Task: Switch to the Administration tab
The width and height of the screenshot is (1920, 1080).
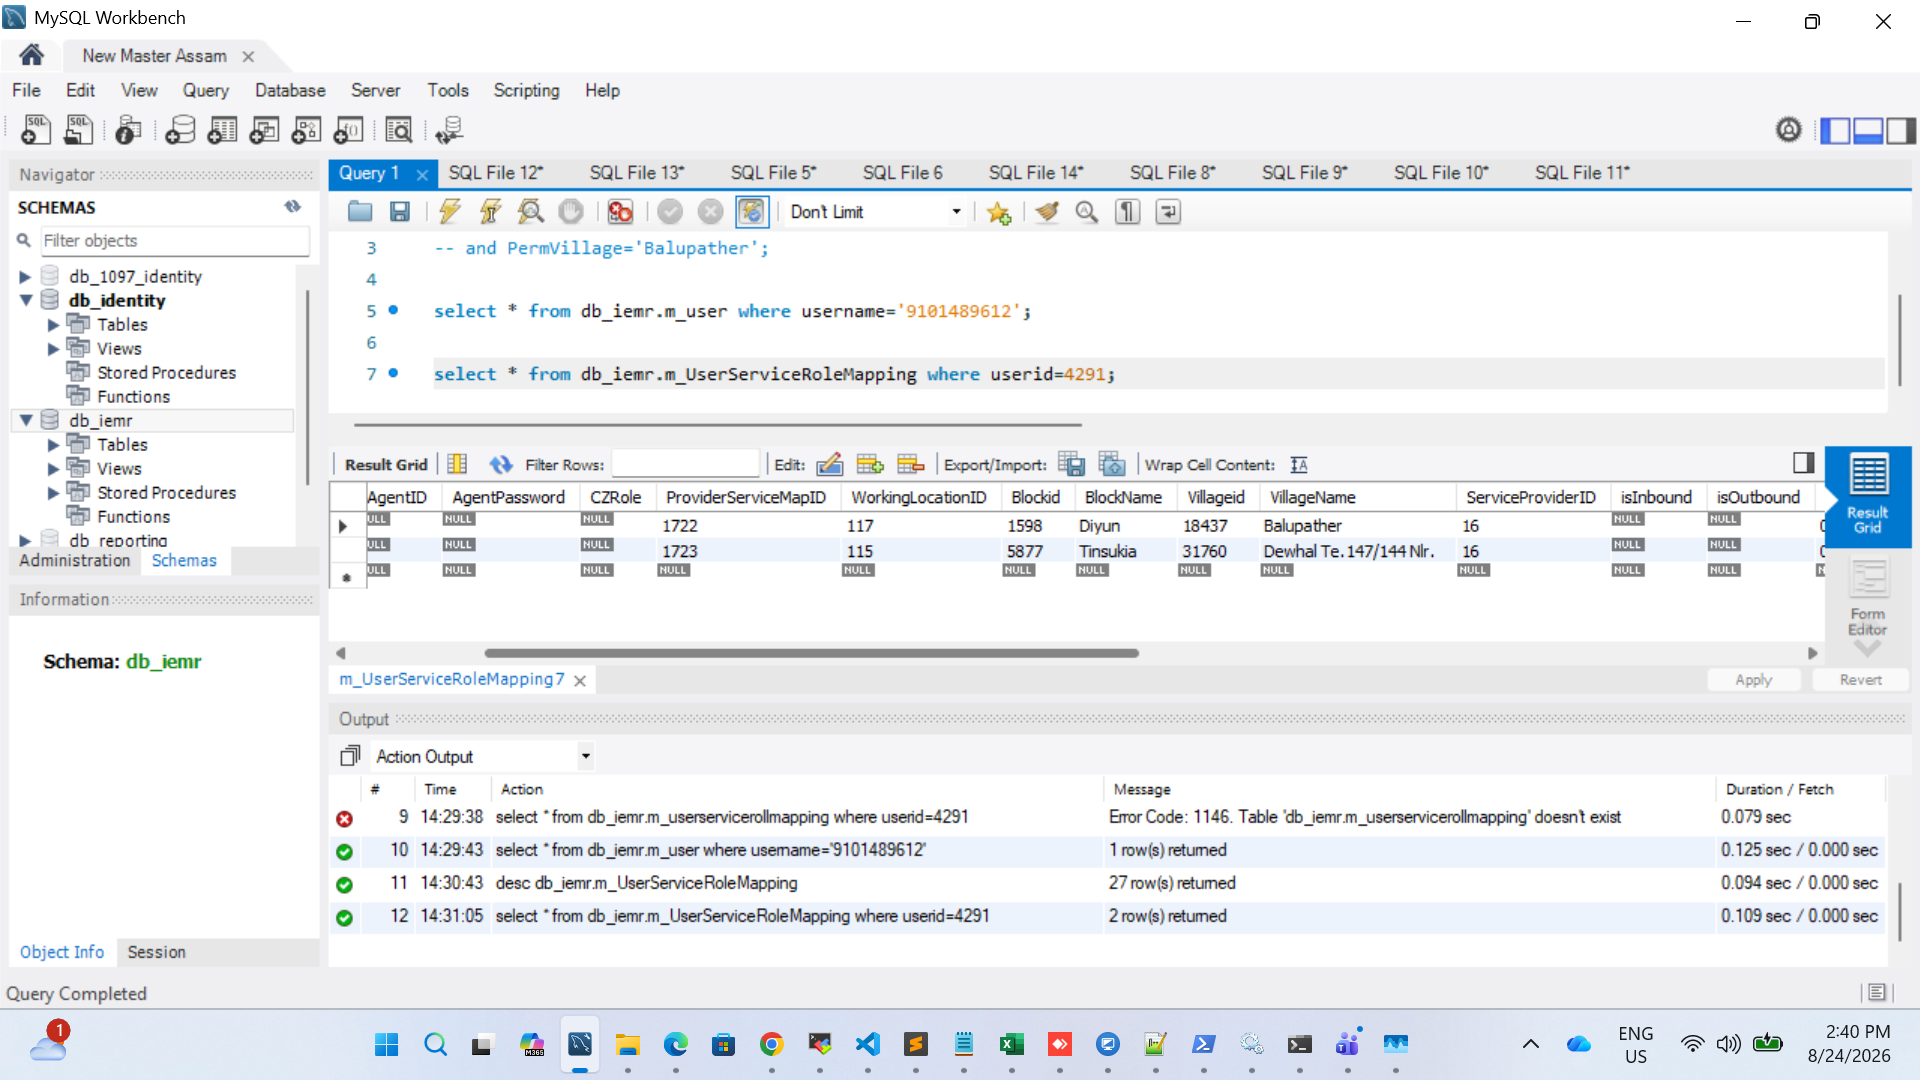Action: coord(75,560)
